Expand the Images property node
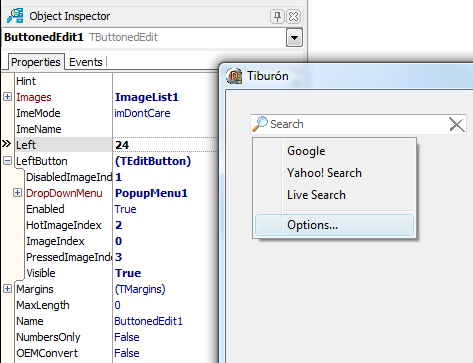The height and width of the screenshot is (363, 473). 7,97
